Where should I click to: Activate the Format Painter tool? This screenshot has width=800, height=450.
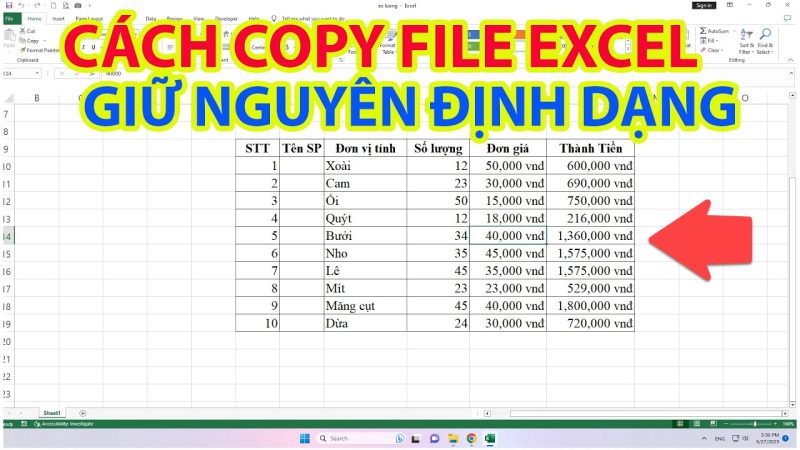(x=40, y=50)
